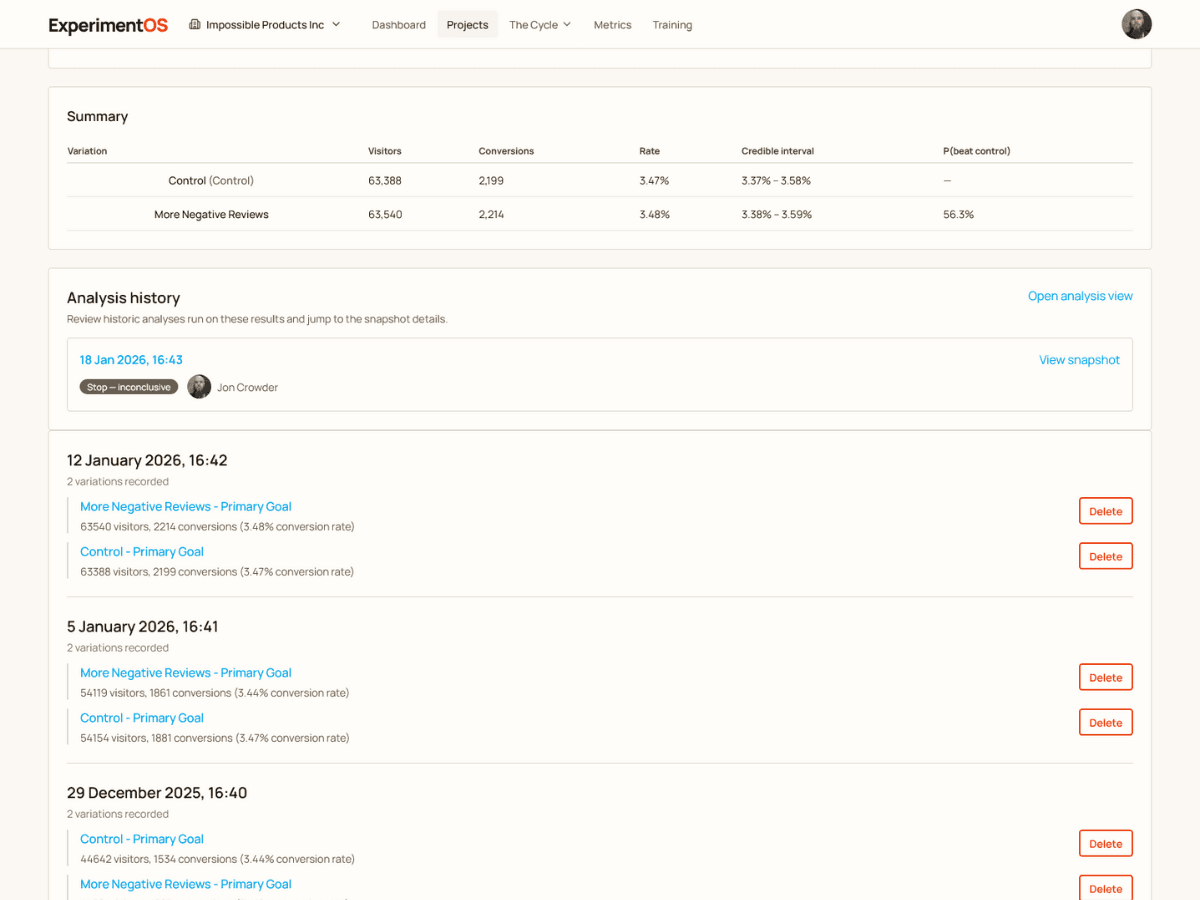Navigate to the Dashboard page
1200x900 pixels.
pos(398,24)
